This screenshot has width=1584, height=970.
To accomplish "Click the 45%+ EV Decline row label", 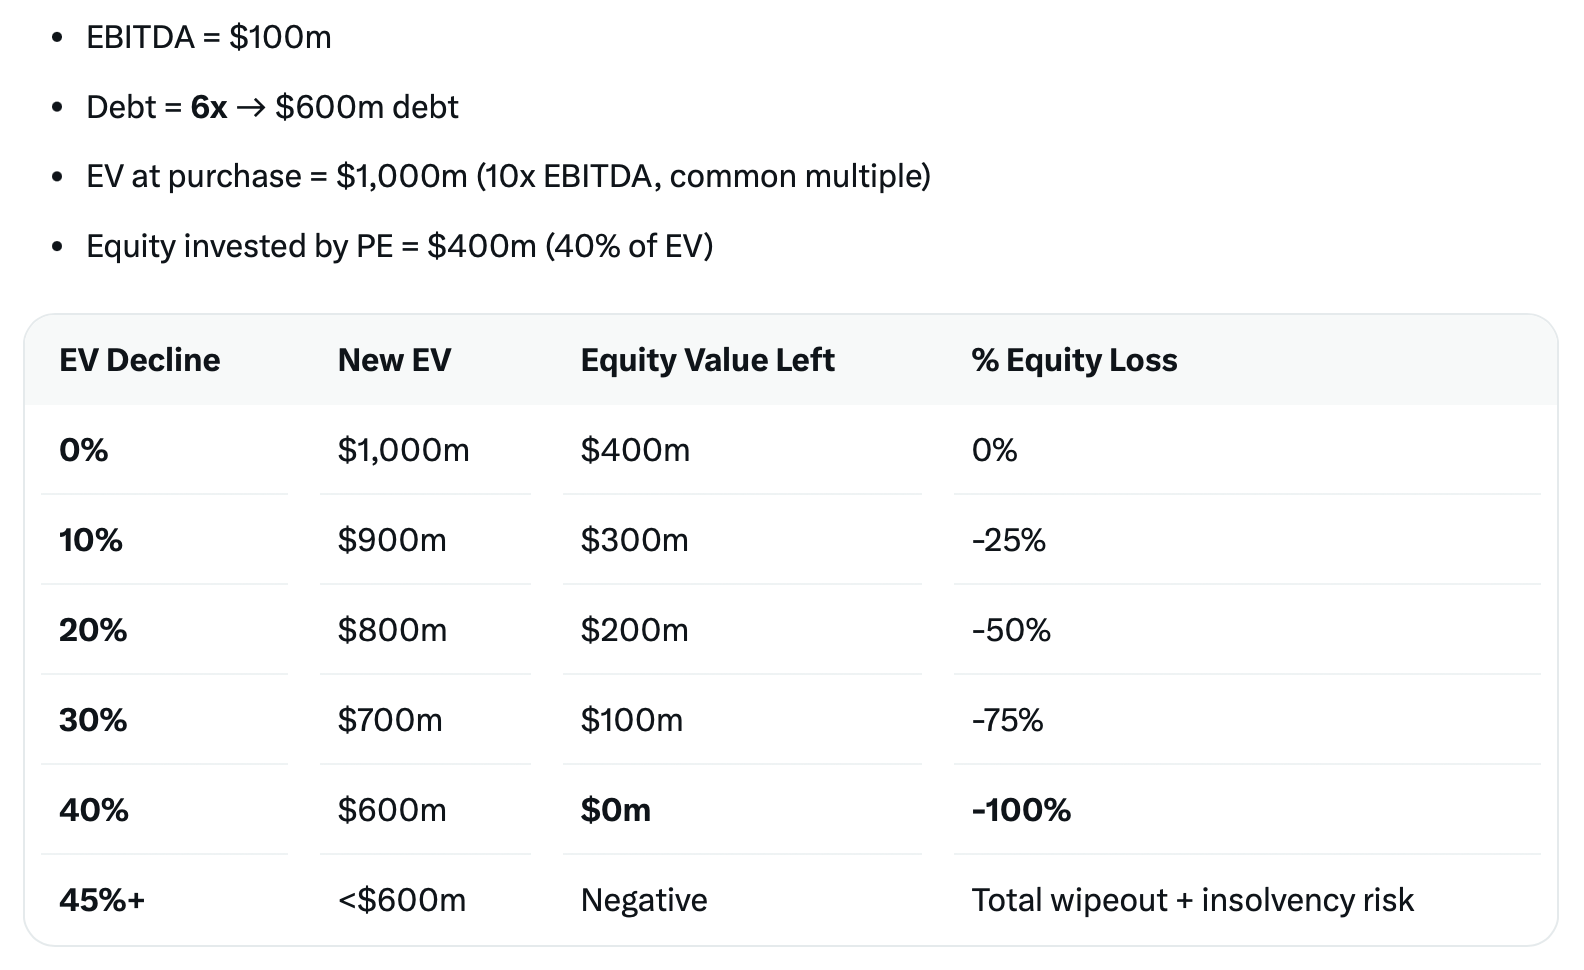I will click(x=102, y=900).
